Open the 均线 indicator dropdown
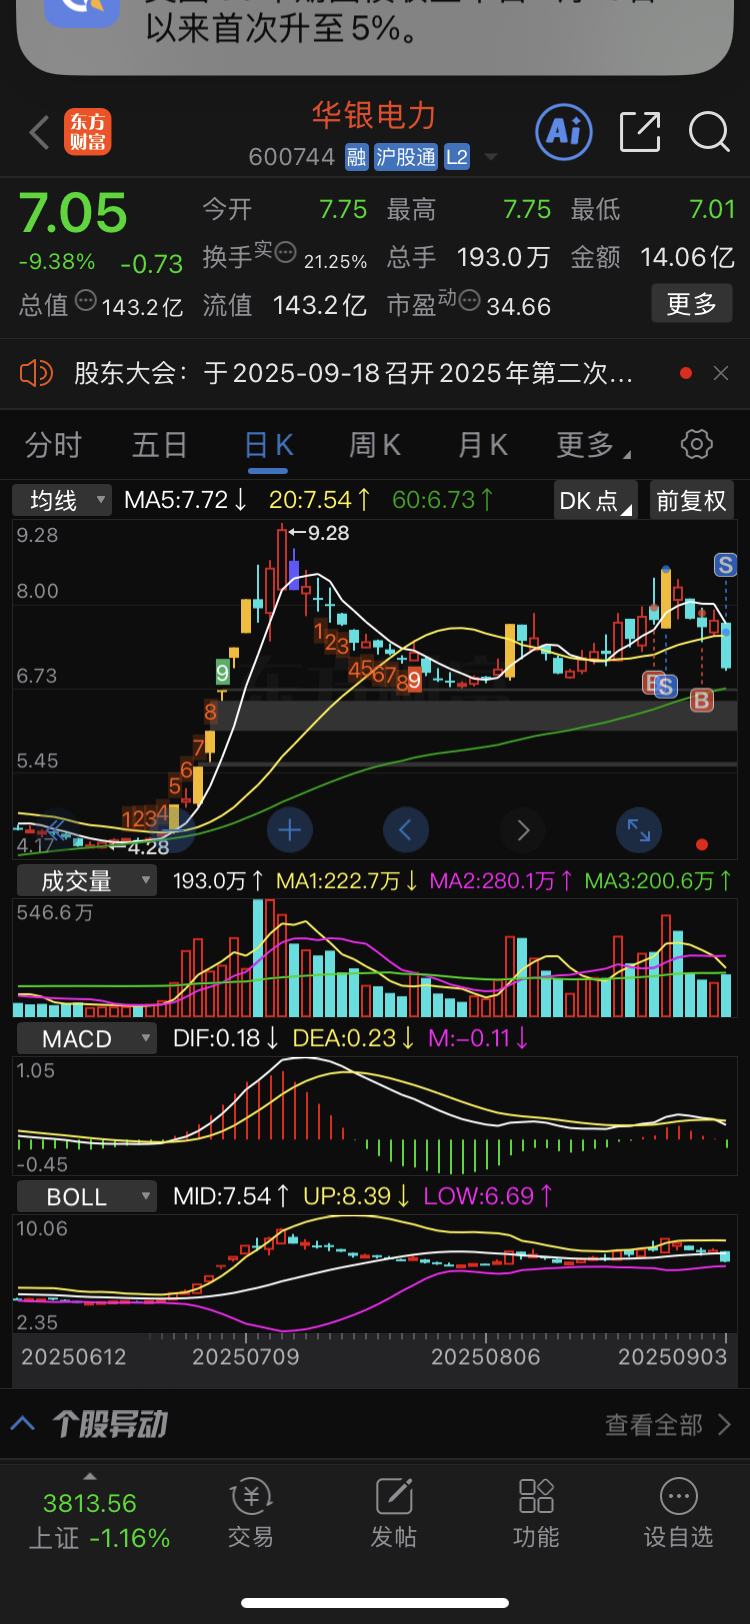 click(x=62, y=500)
